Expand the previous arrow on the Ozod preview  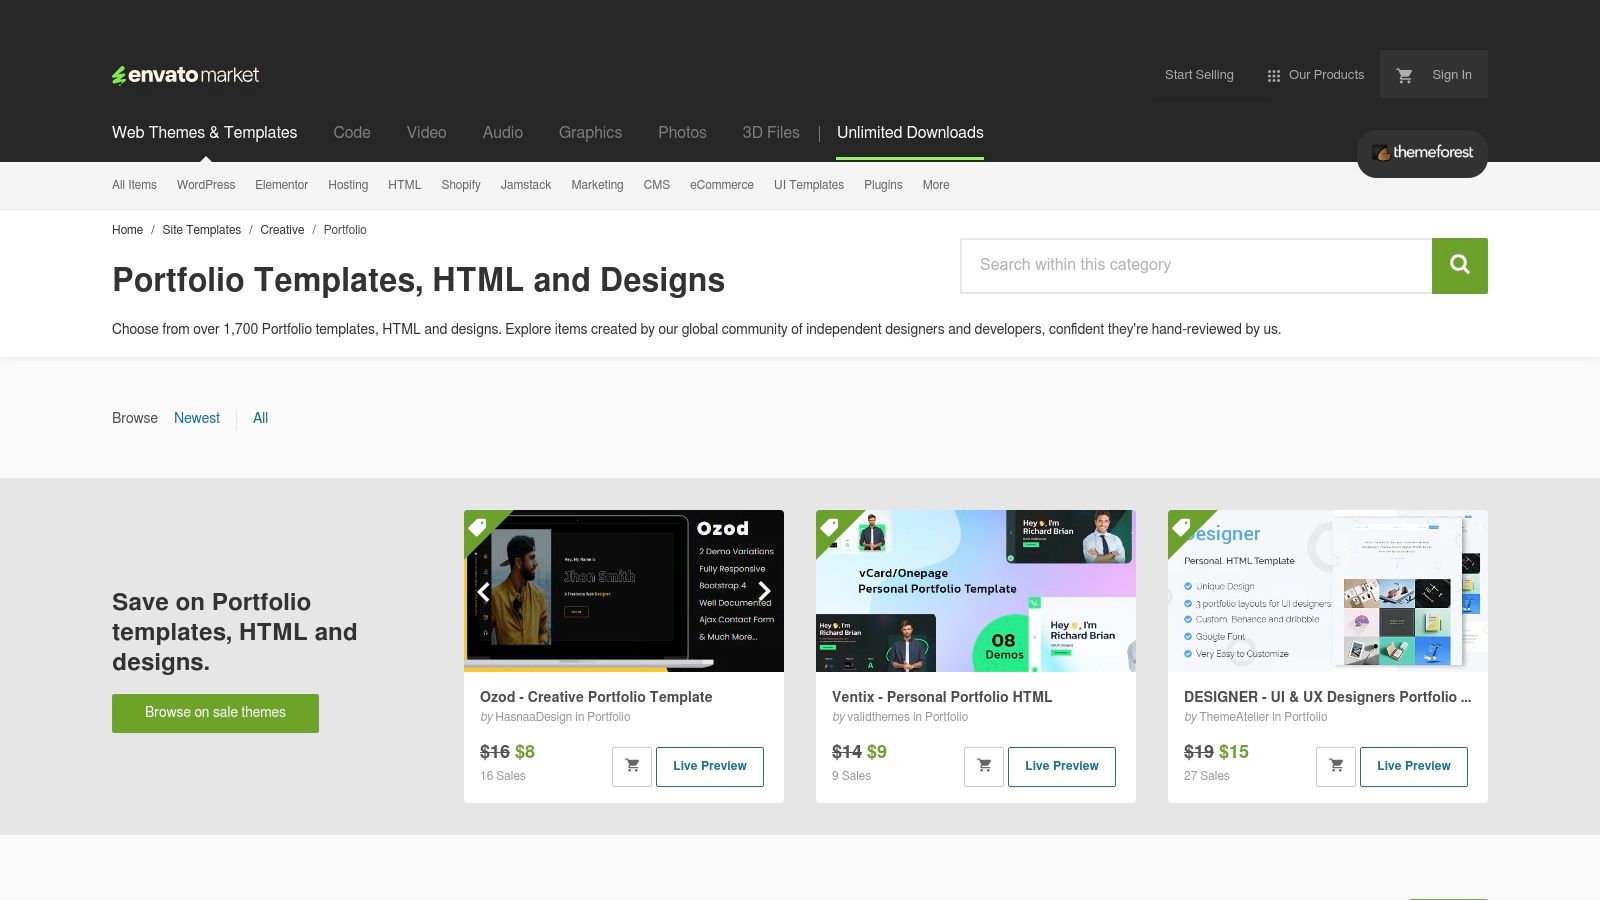click(483, 591)
